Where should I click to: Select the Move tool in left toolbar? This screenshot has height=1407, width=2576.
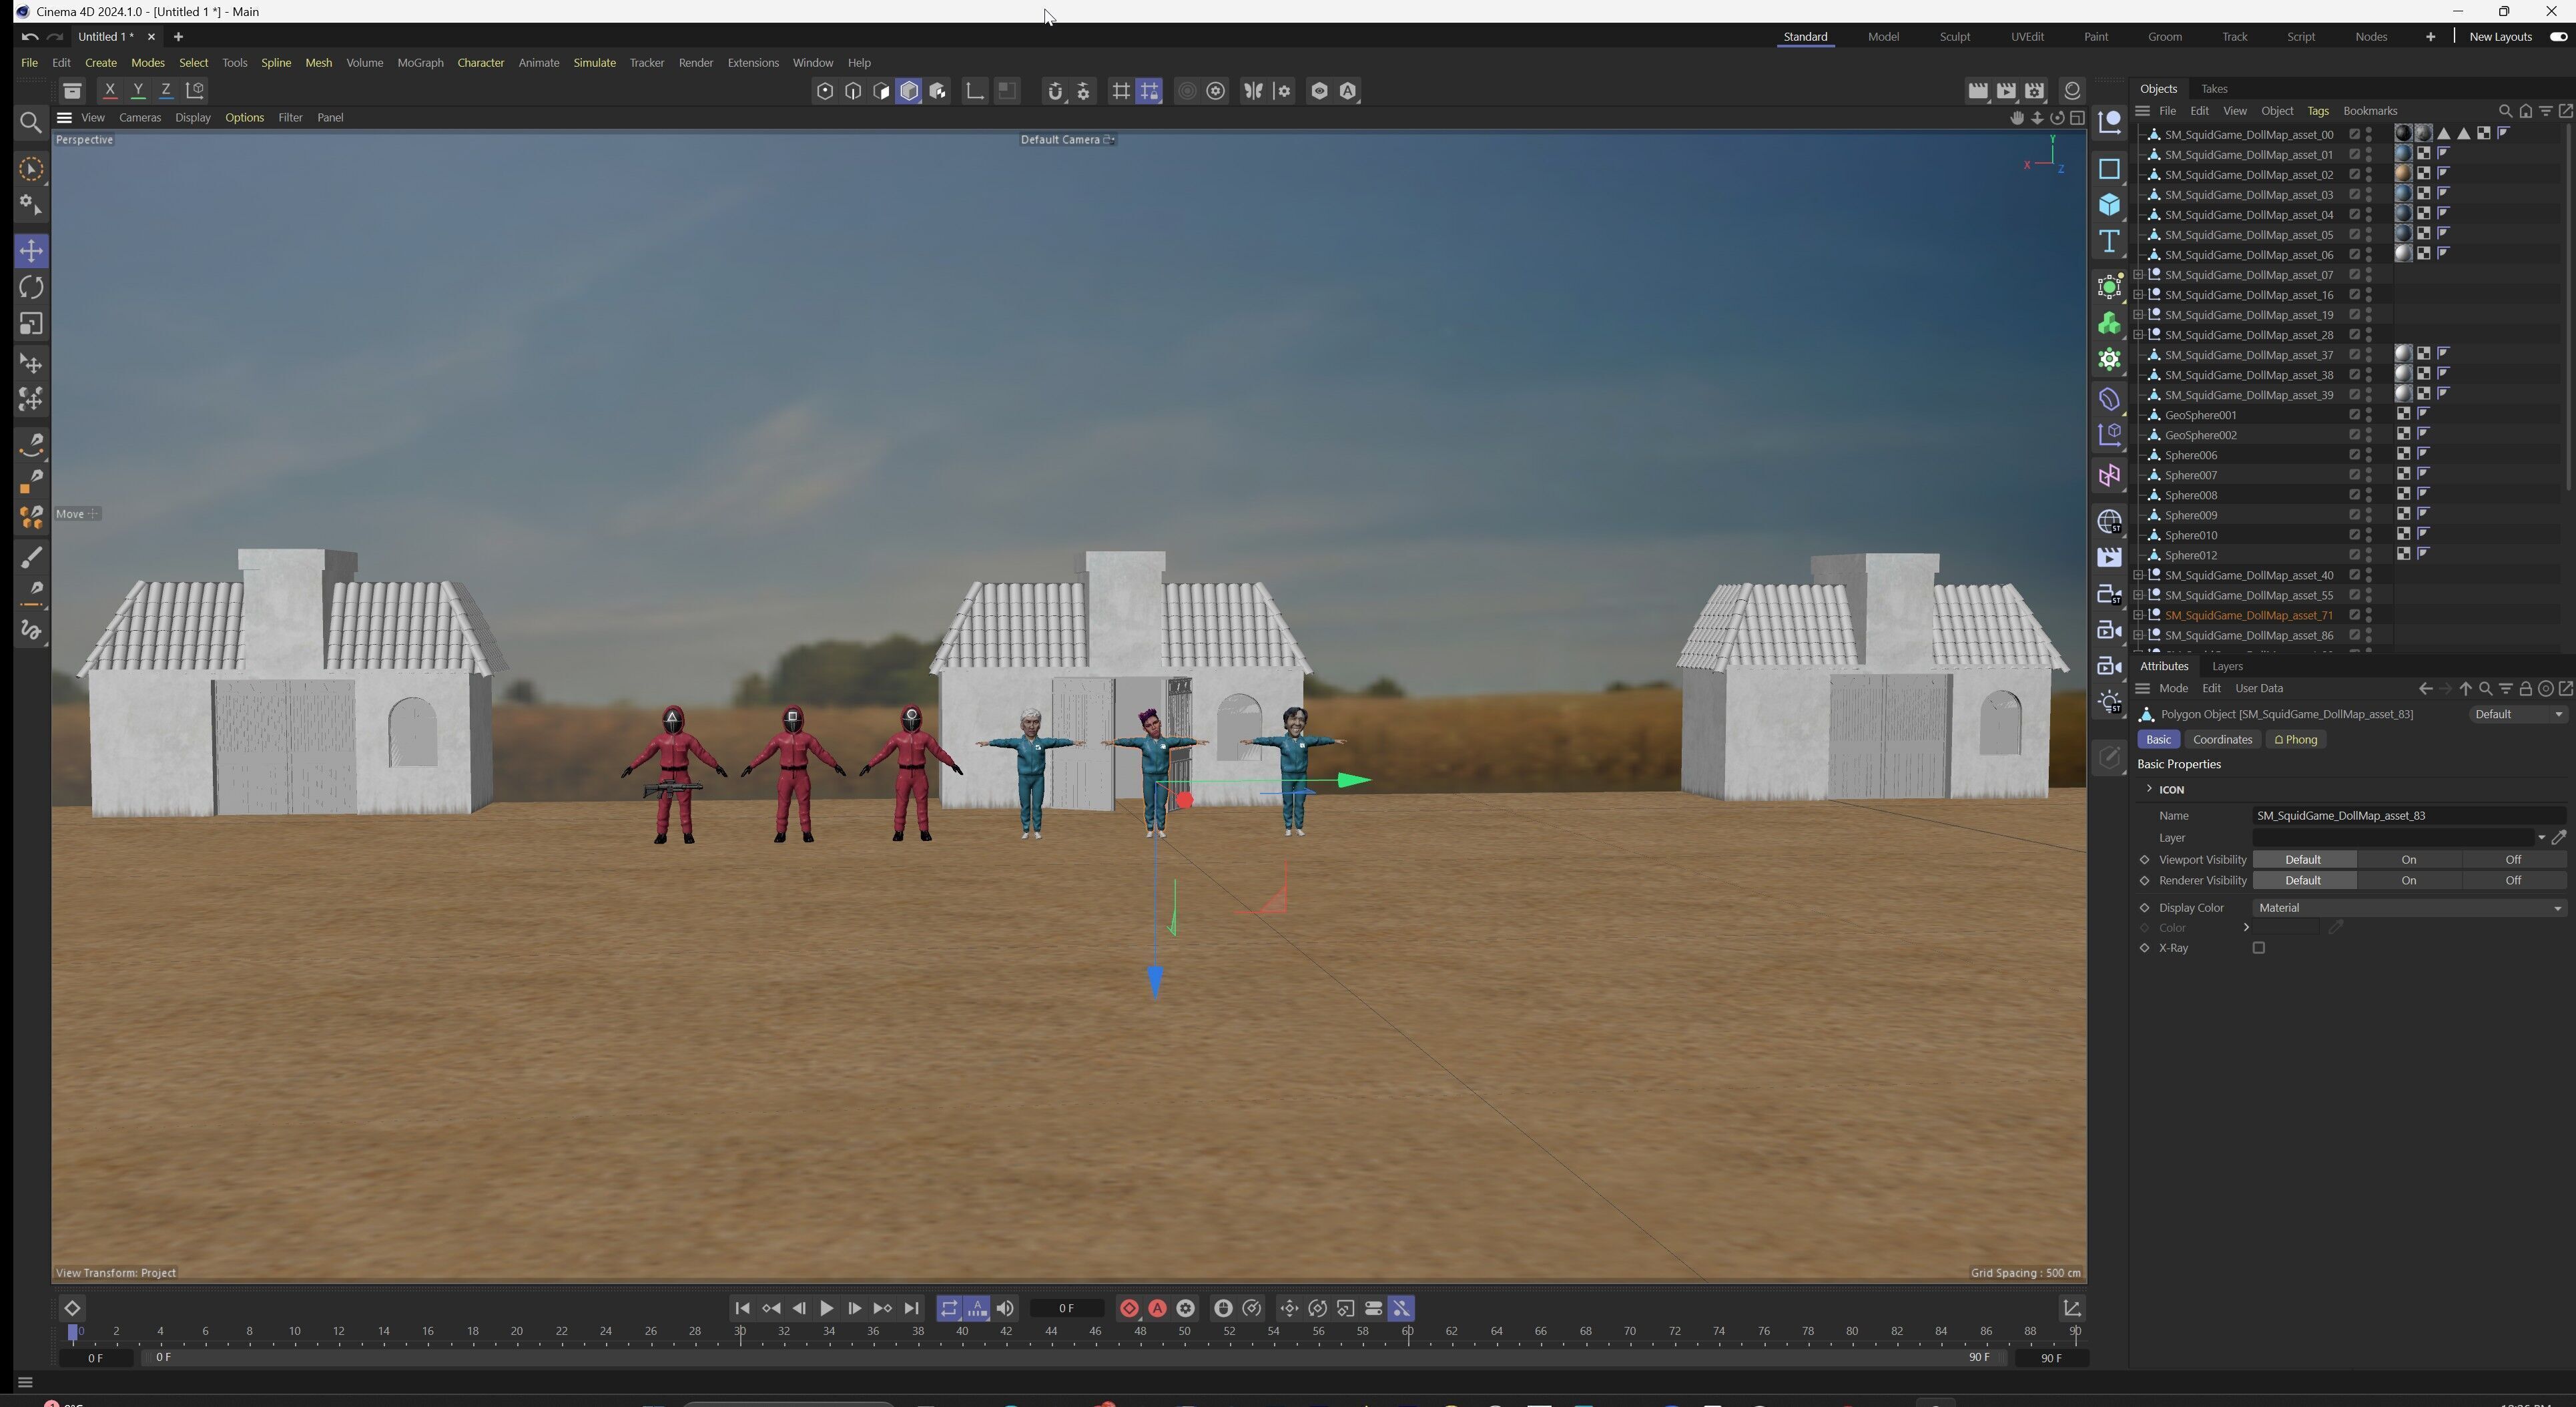[x=31, y=251]
